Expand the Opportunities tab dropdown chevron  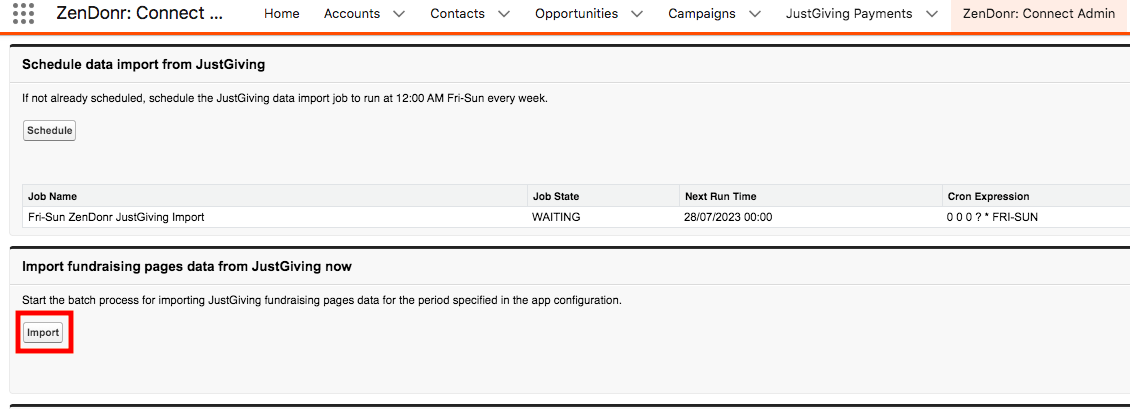[x=637, y=14]
